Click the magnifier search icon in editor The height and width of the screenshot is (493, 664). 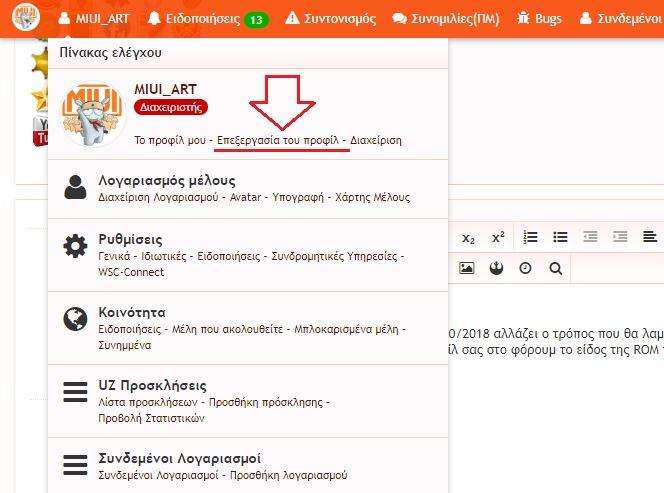tap(556, 268)
